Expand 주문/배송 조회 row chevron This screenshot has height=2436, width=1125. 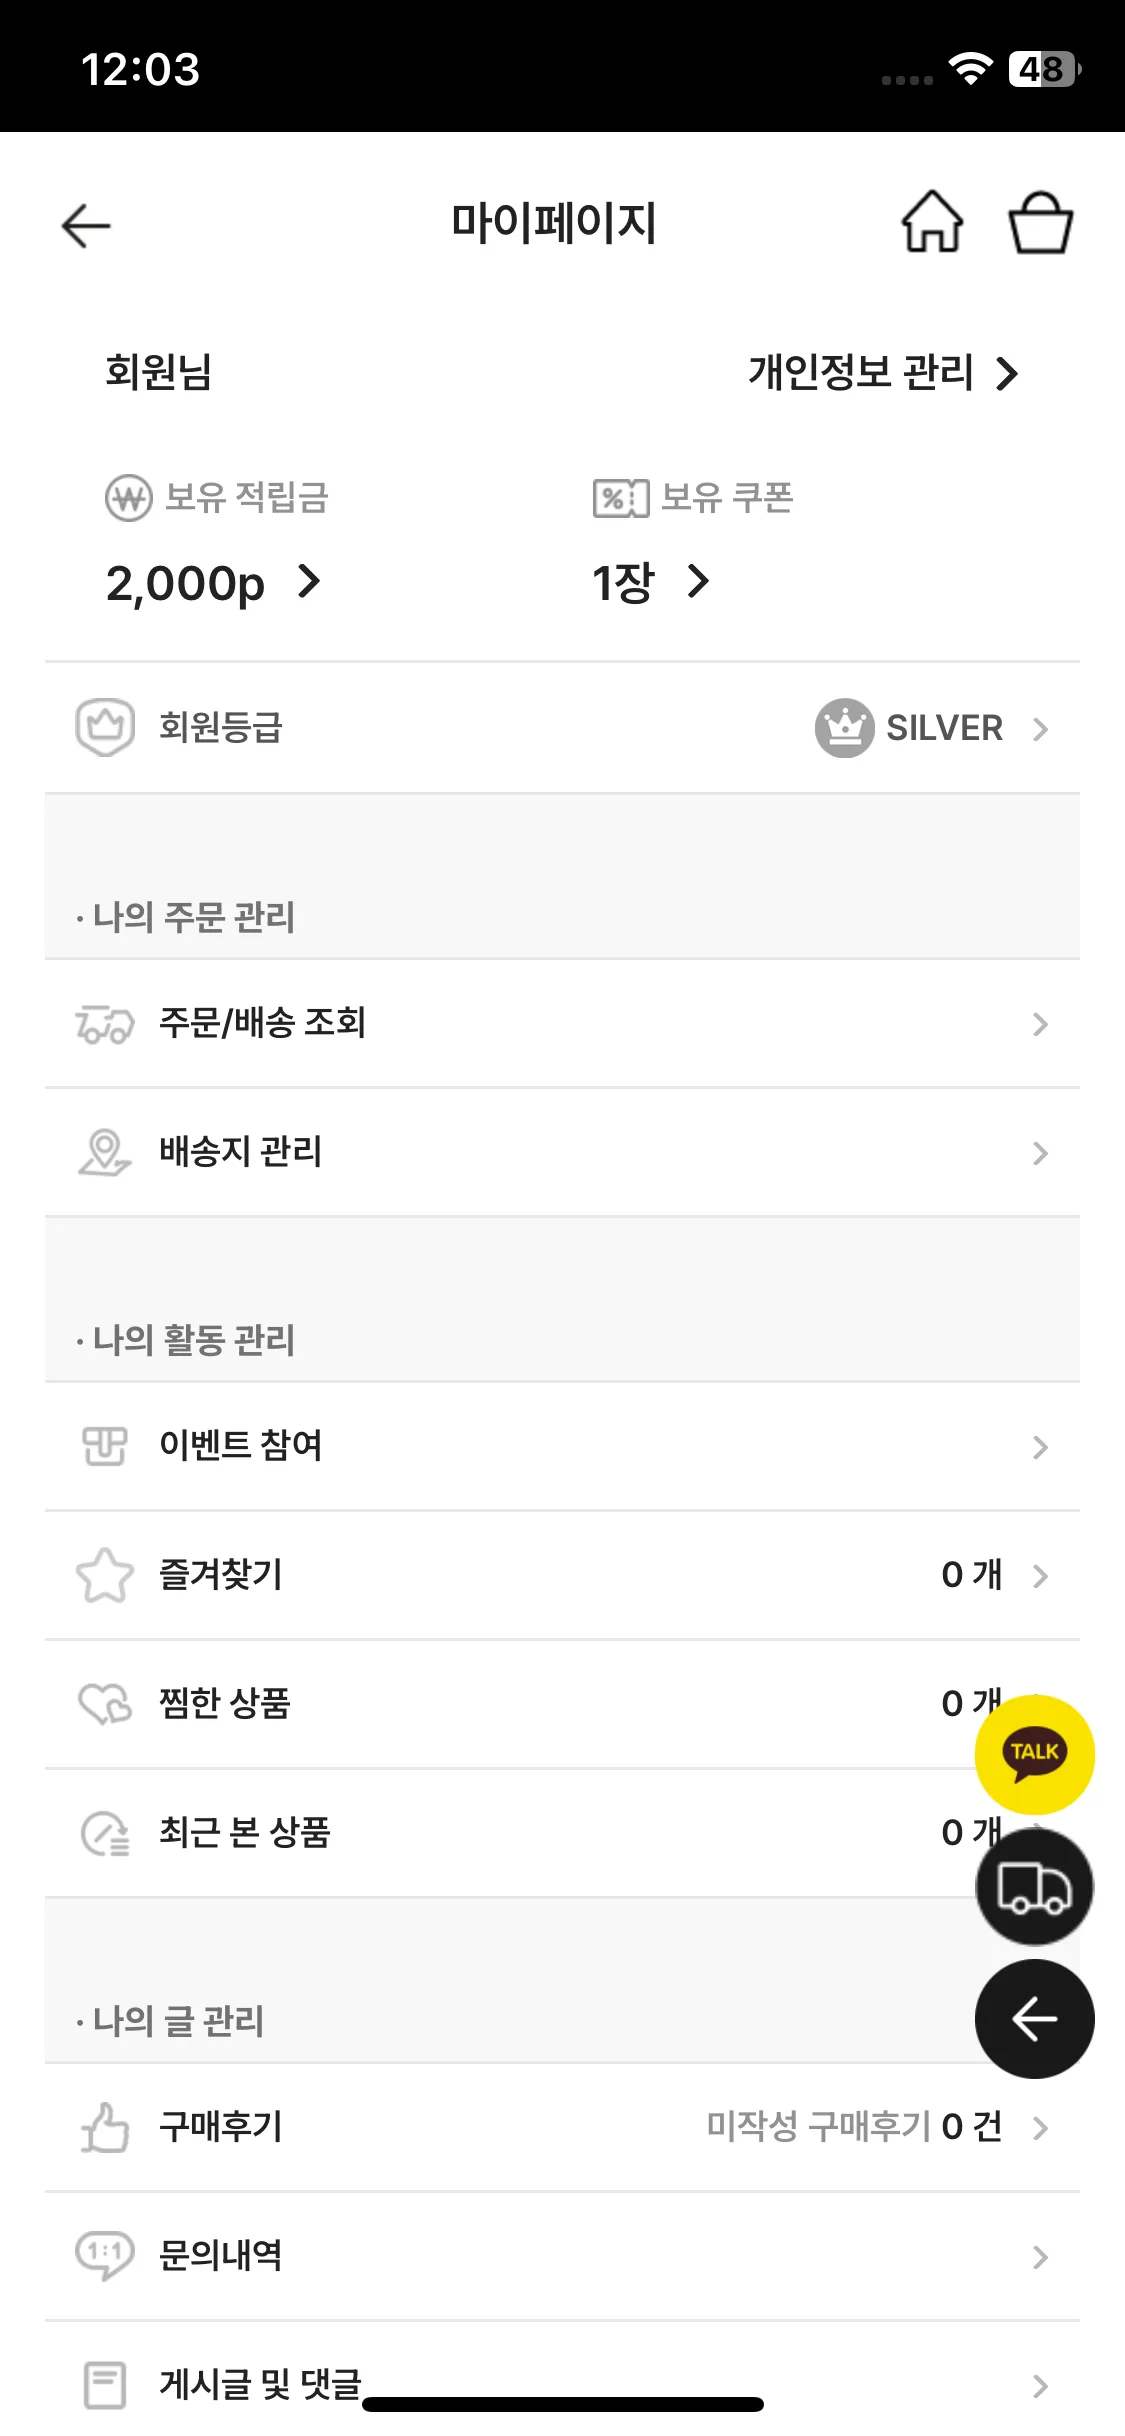(1040, 1024)
